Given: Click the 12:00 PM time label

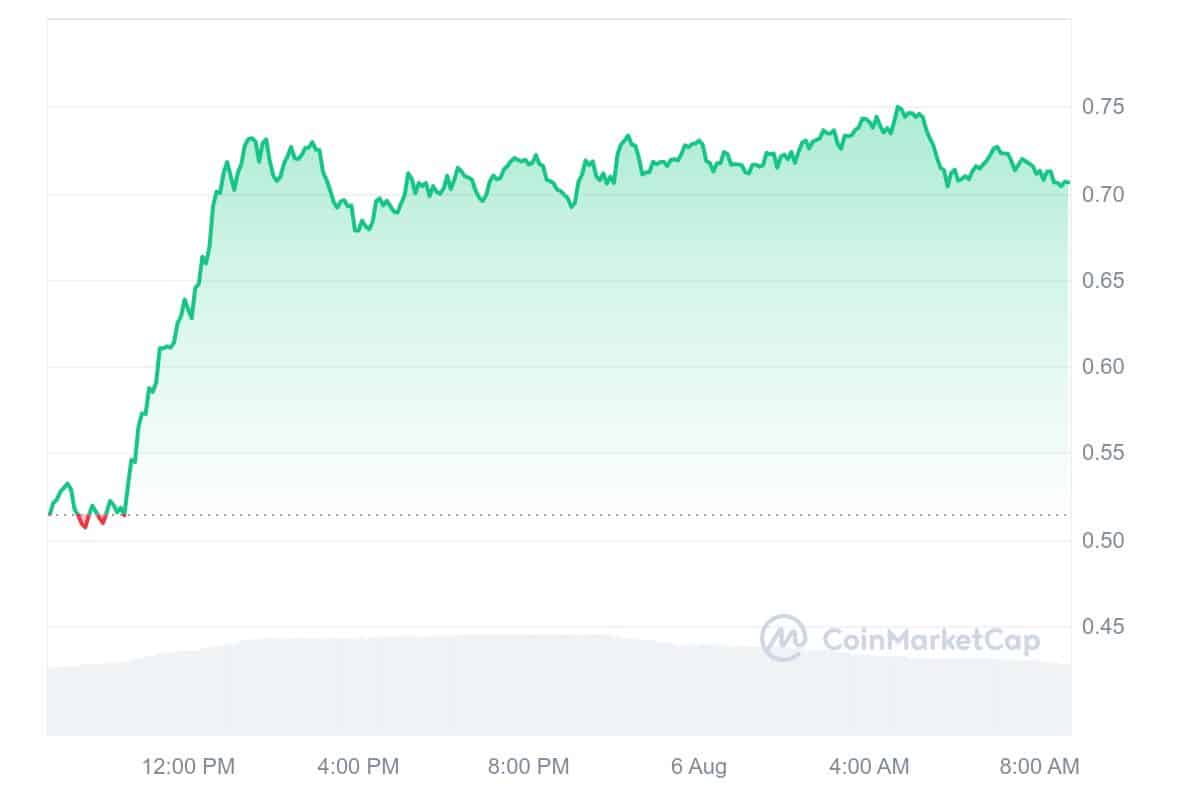Looking at the screenshot, I should (188, 767).
